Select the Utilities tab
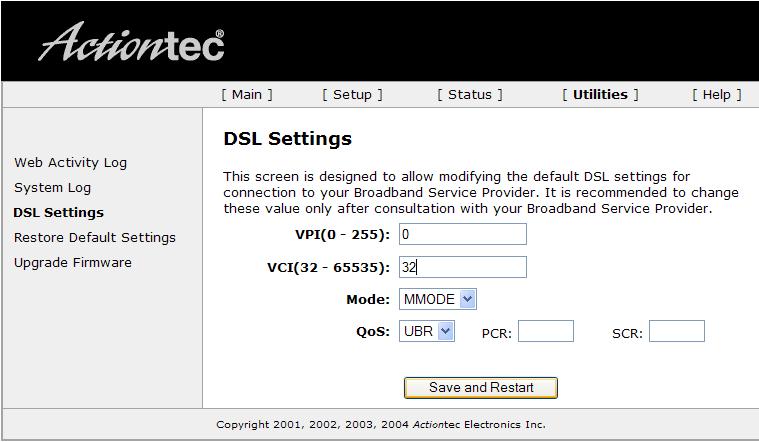Viewport: 759px width, 442px height. click(600, 94)
